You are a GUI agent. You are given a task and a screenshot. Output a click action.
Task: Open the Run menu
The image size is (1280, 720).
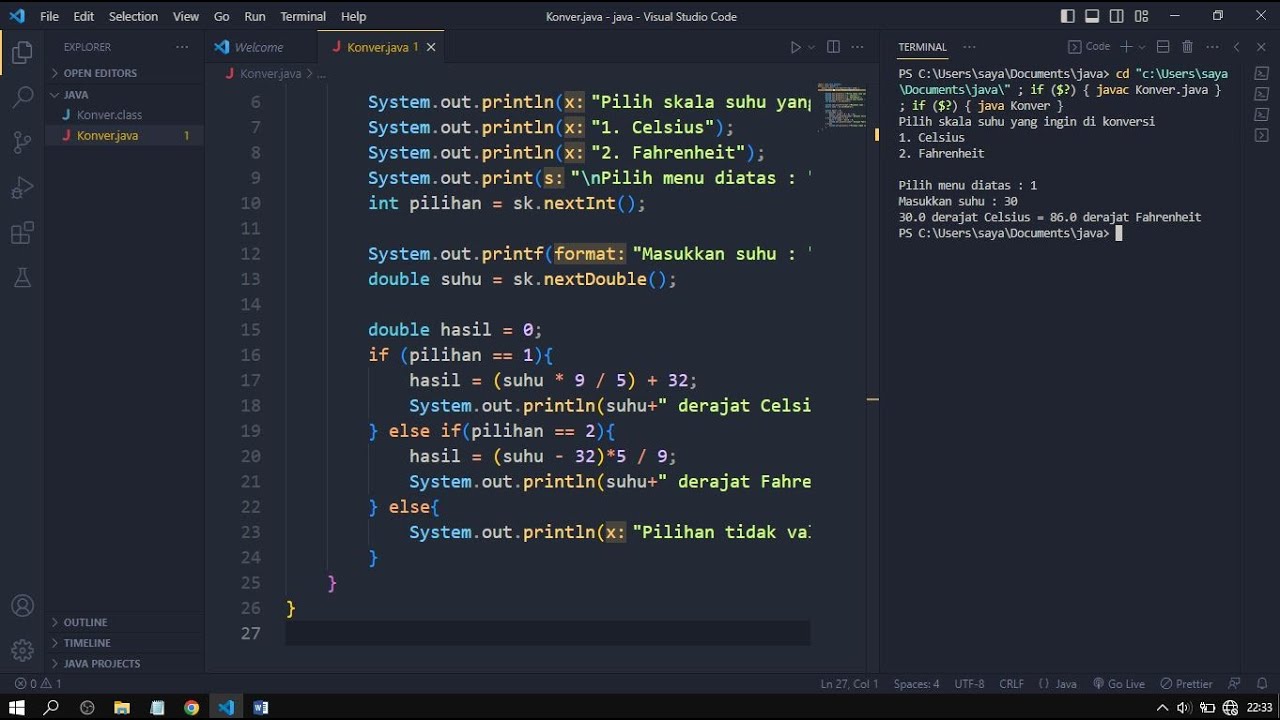click(255, 16)
